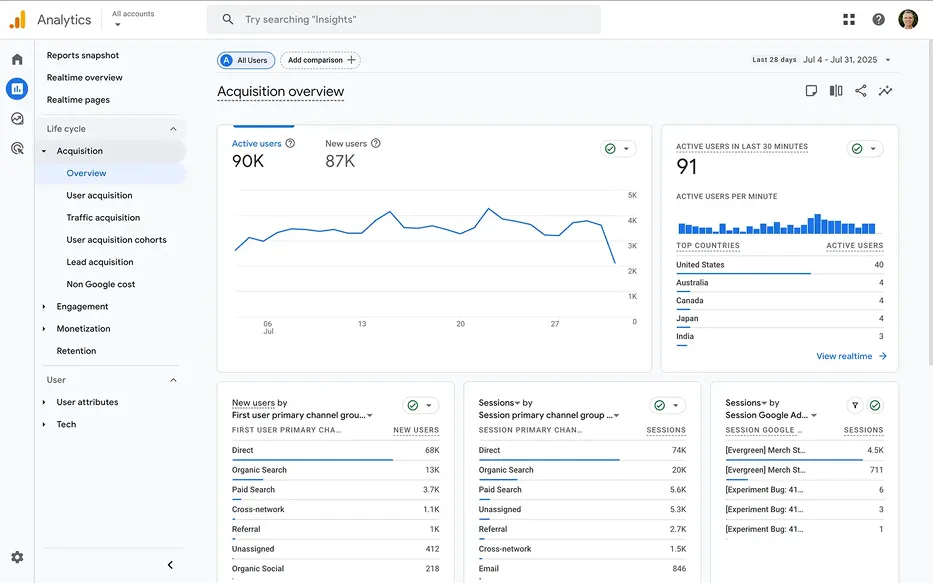
Task: Click the Edit comparisons columns icon
Action: [836, 91]
